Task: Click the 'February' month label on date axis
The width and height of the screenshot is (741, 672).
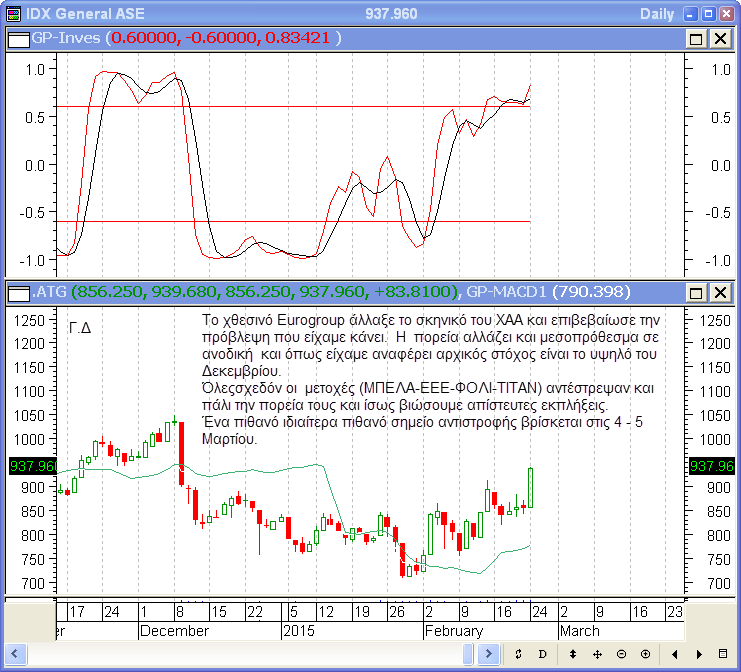Action: pyautogui.click(x=454, y=631)
